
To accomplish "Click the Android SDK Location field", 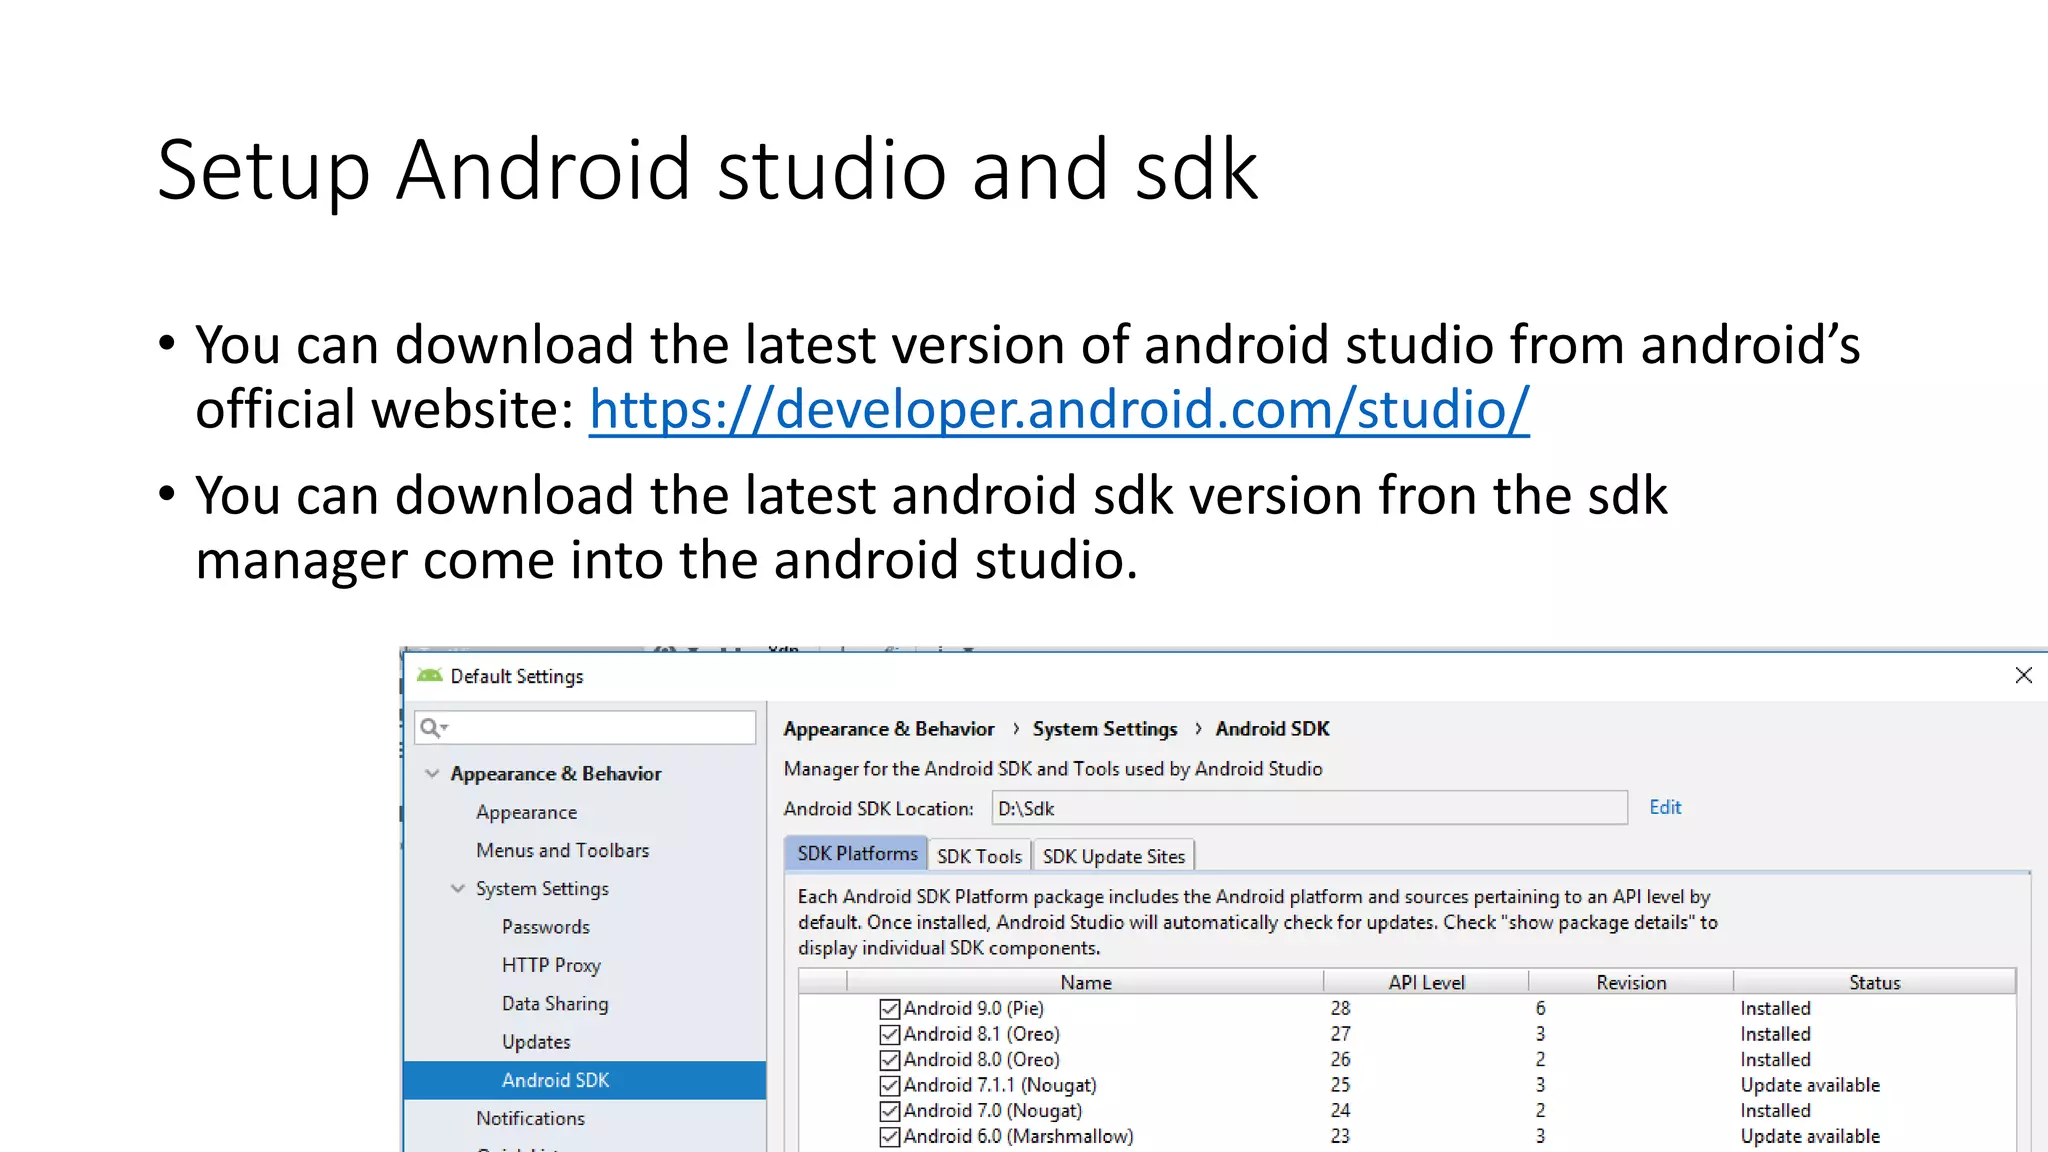I will 1308,809.
